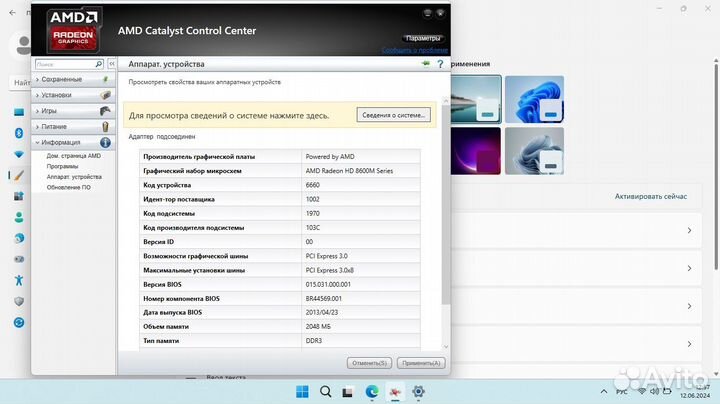Viewport: 720px width, 404px height.
Task: Launch Microsoft Edge from taskbar
Action: 372,392
